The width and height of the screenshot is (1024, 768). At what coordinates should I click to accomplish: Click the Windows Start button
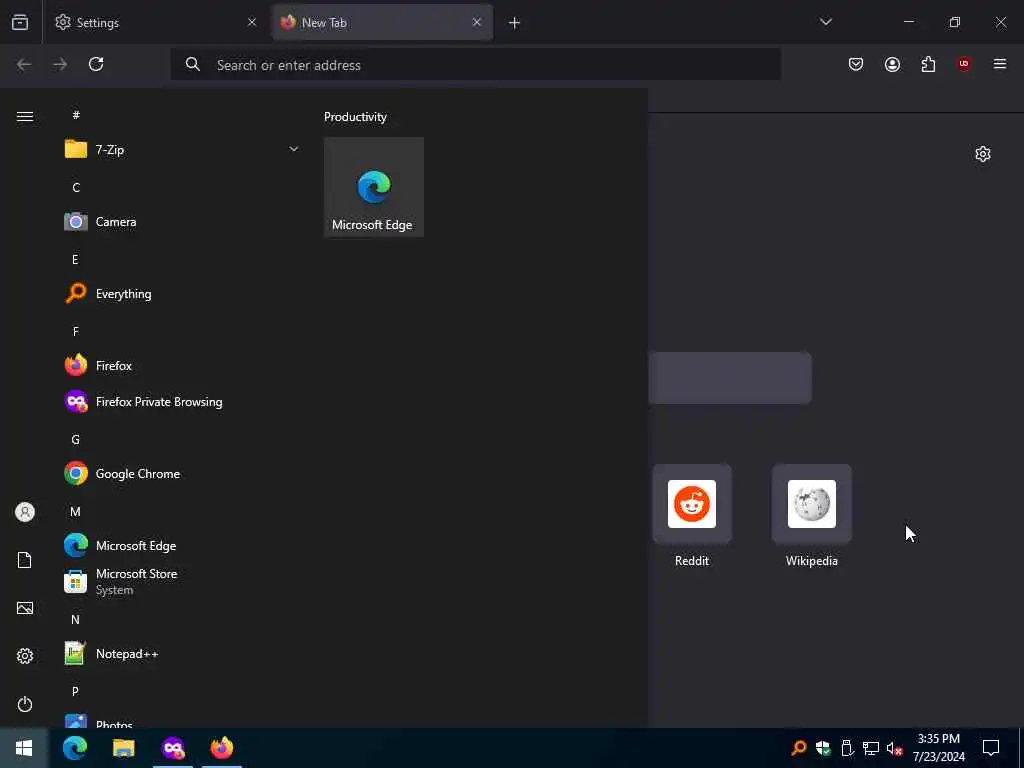point(24,748)
